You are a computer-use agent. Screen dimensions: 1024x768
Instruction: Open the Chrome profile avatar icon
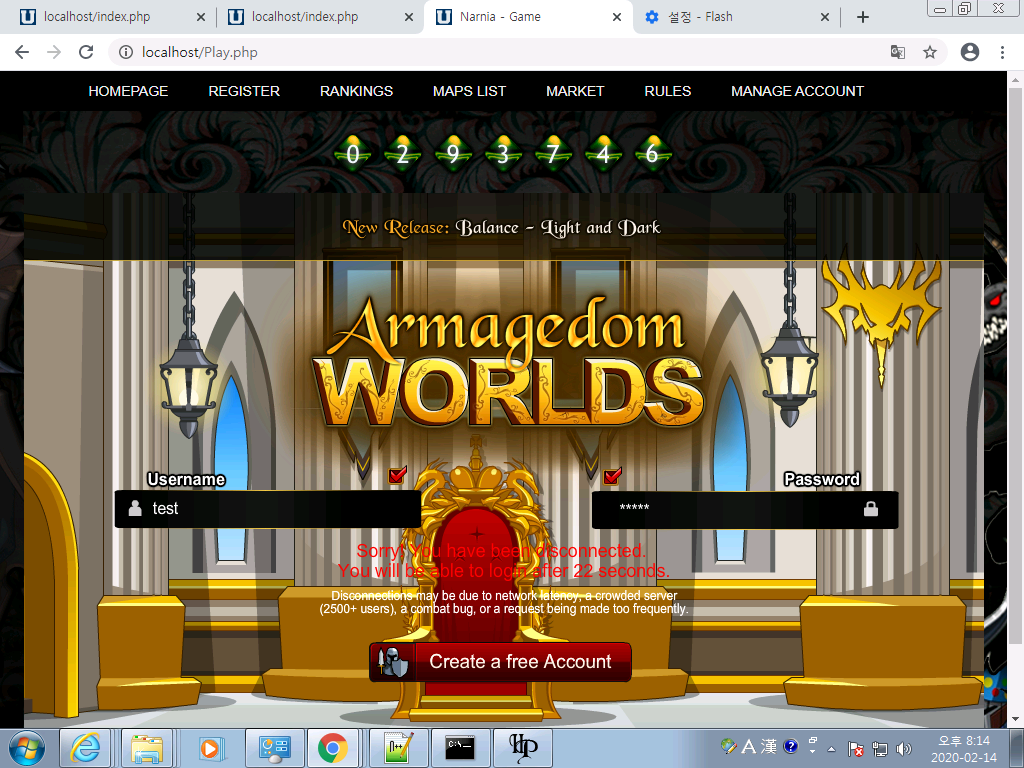[969, 52]
